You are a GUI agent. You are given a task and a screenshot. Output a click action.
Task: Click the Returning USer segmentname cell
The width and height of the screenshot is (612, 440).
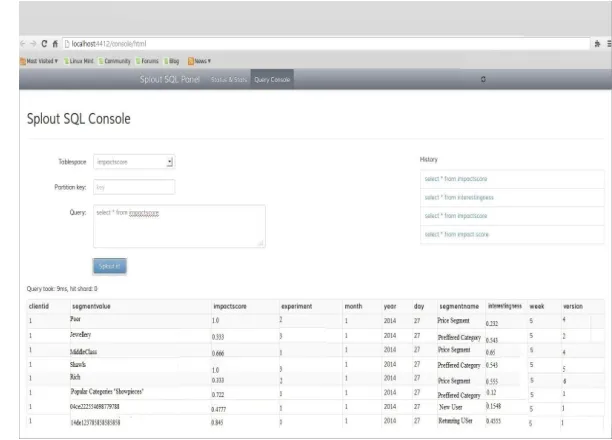[x=455, y=421]
